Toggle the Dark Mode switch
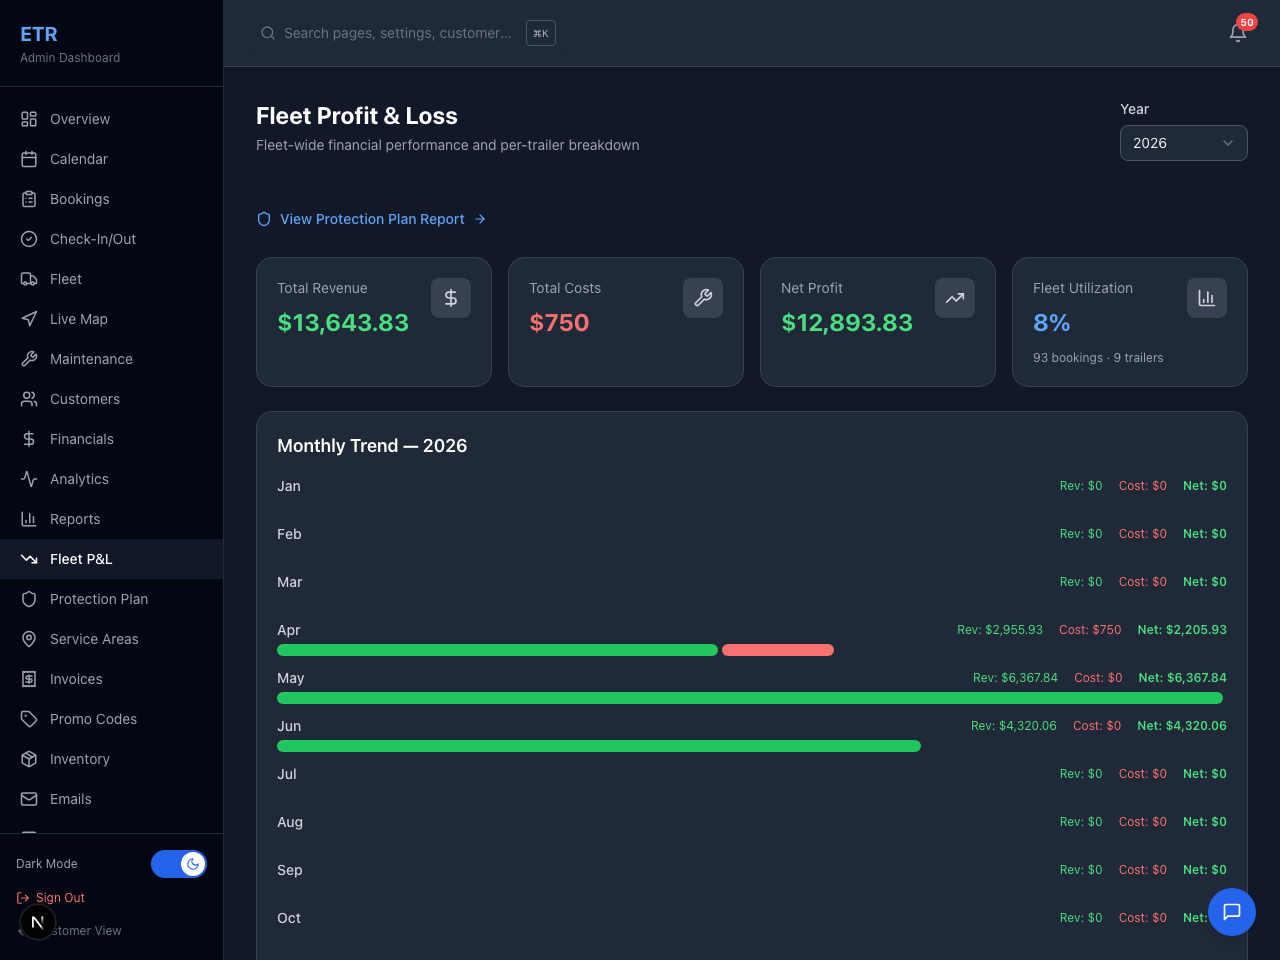The height and width of the screenshot is (960, 1280). [x=179, y=864]
